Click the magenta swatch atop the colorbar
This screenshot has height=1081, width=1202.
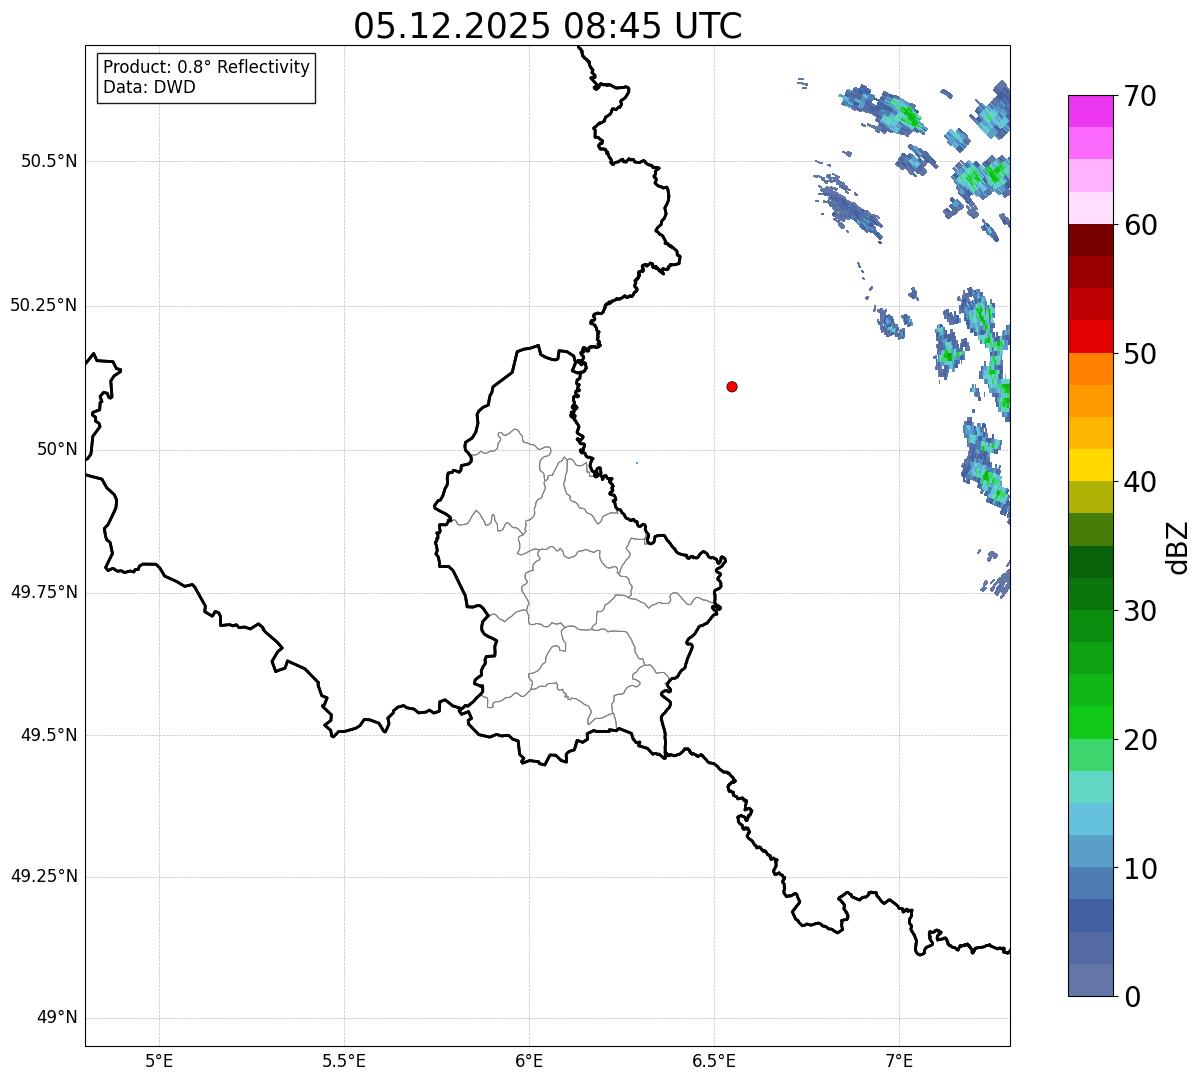point(1090,111)
